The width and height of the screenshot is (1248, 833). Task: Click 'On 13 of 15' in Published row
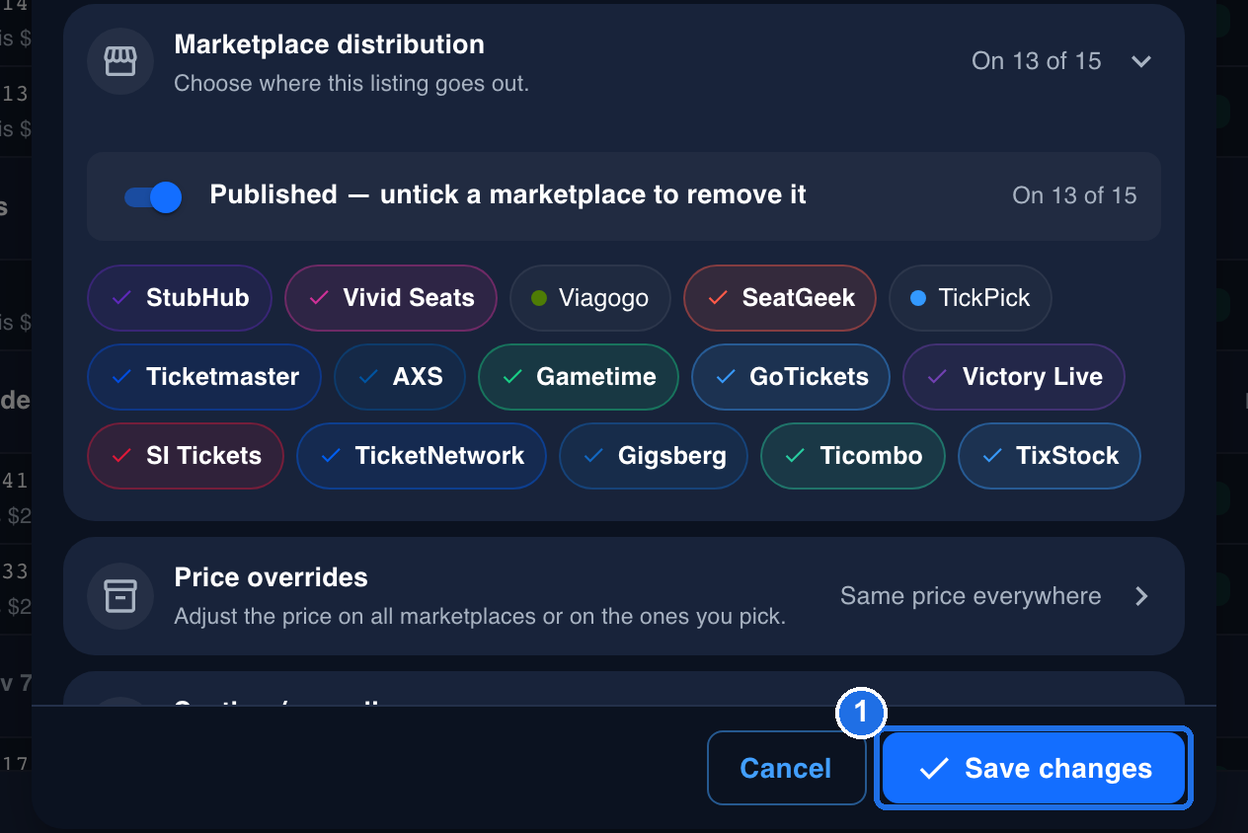point(1075,196)
